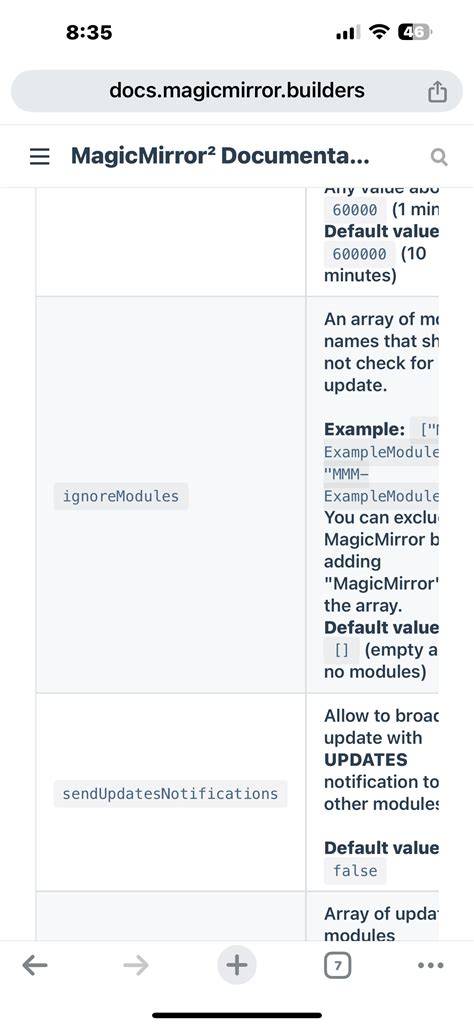Open the hamburger sidebar menu
474x1027 pixels.
[x=40, y=157]
